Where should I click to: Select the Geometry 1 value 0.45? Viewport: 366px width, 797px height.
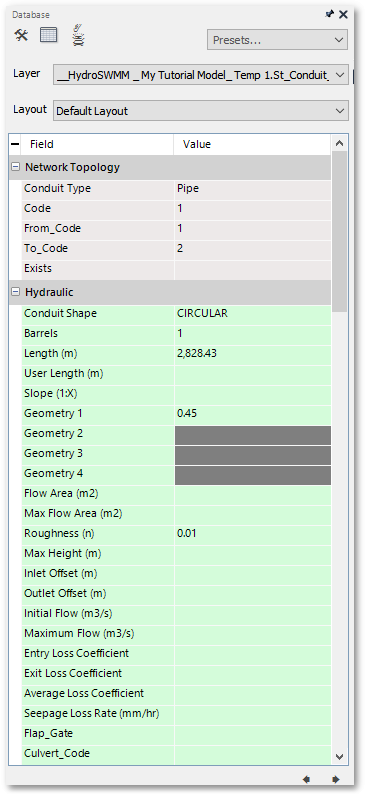pos(253,414)
